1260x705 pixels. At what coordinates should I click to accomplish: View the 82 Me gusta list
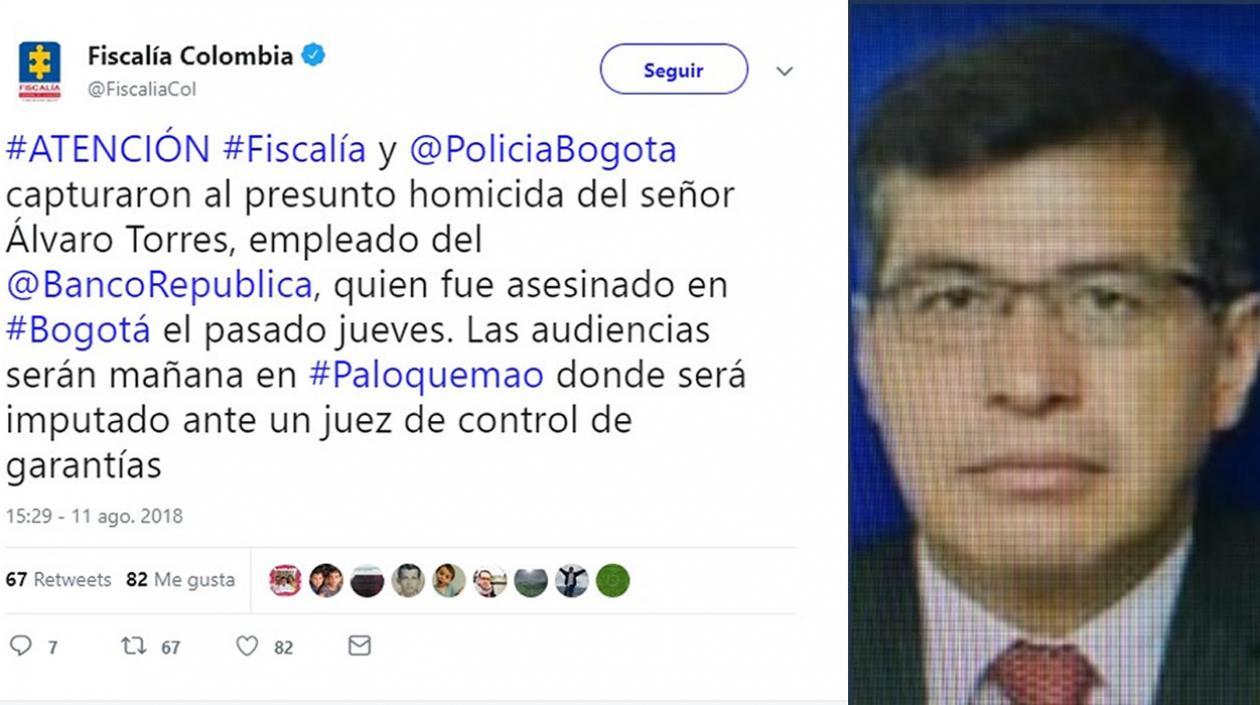[x=181, y=580]
